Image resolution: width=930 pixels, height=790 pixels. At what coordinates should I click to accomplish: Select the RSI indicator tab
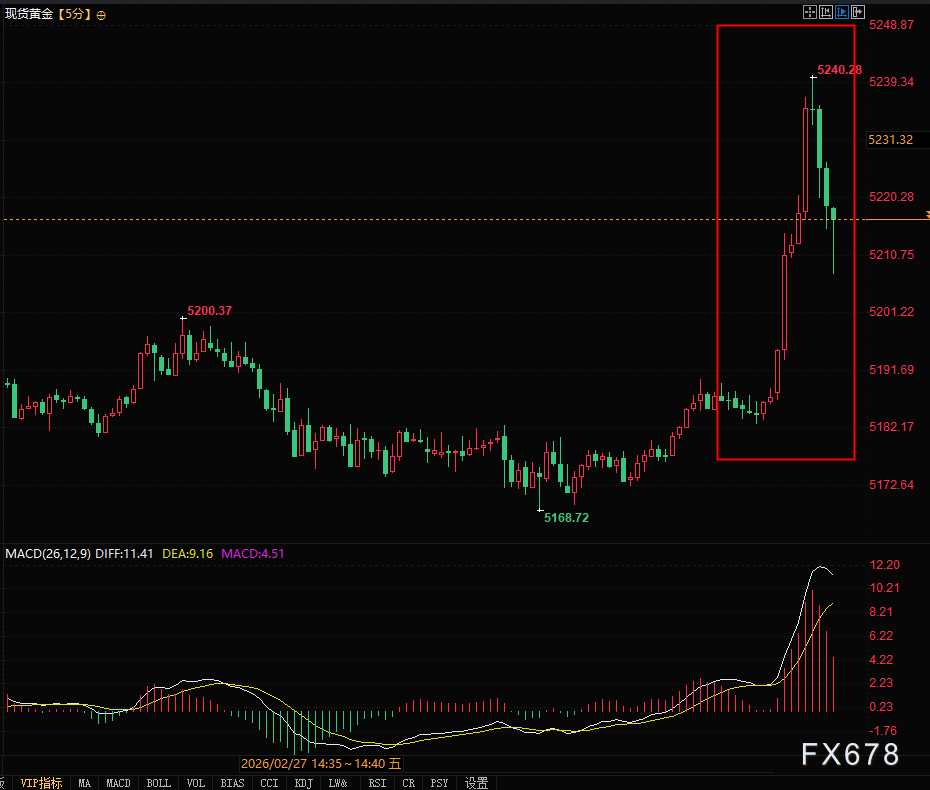[x=376, y=782]
